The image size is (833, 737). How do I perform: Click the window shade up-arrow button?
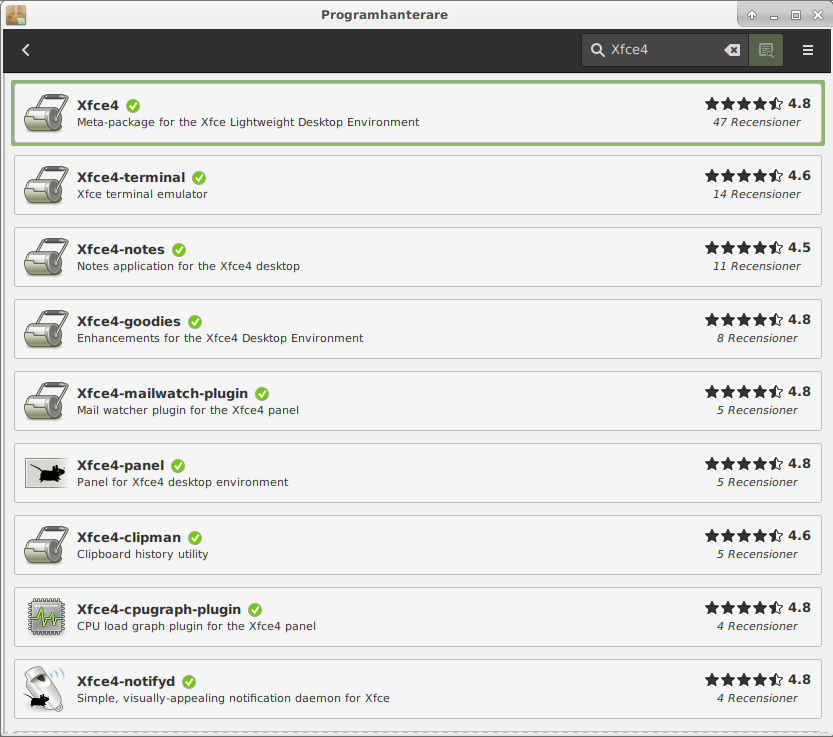click(x=752, y=15)
